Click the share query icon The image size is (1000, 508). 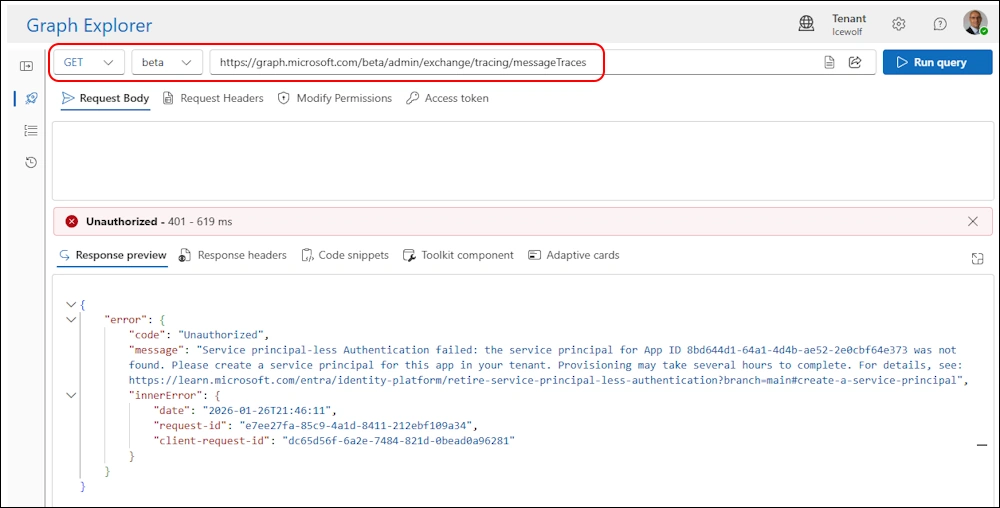(x=855, y=62)
